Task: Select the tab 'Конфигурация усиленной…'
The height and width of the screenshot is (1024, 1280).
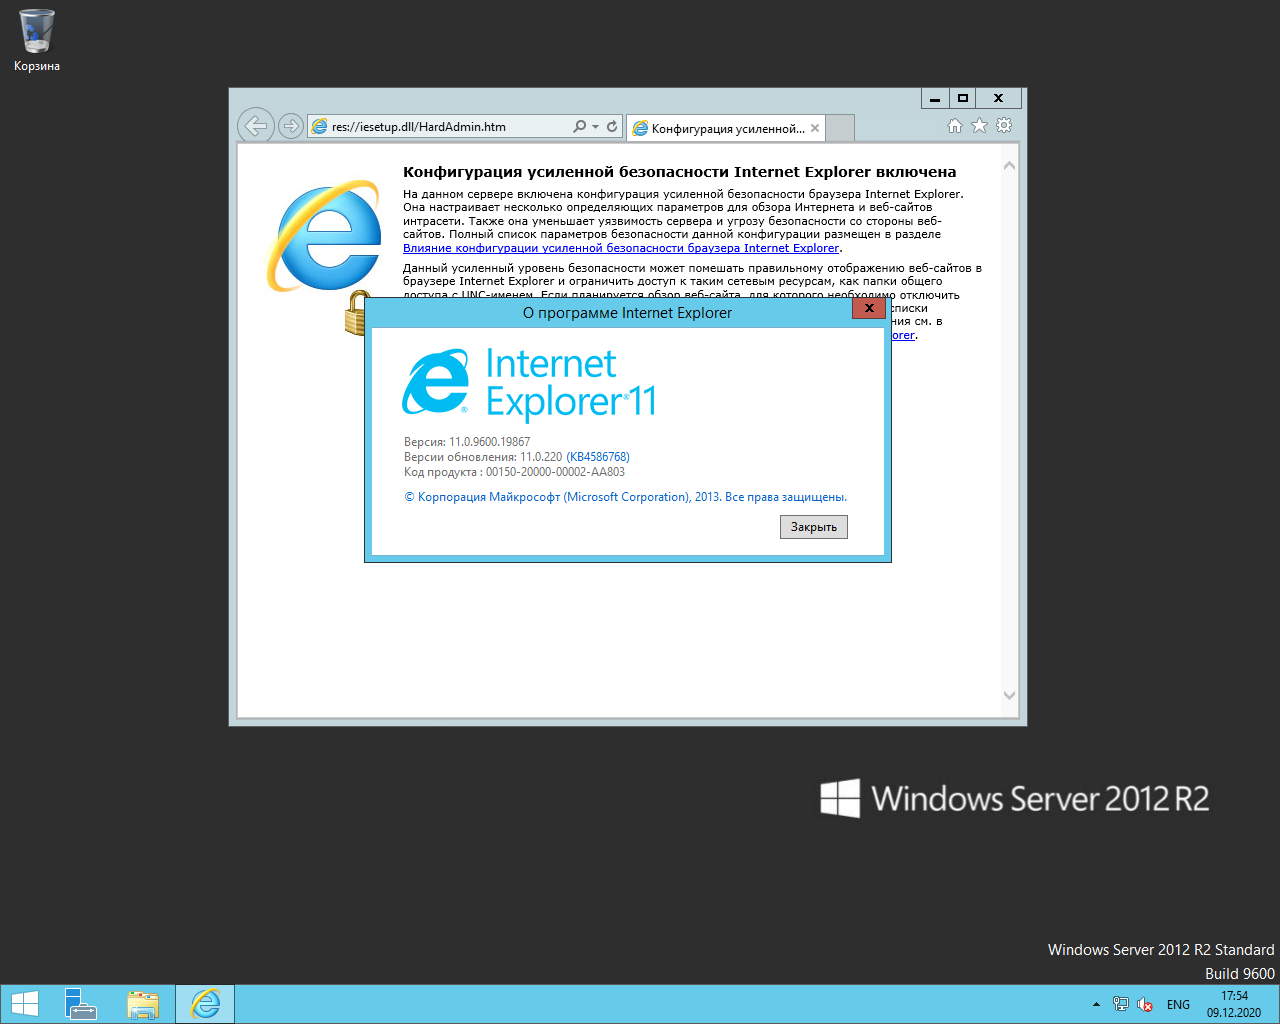Action: pyautogui.click(x=727, y=128)
